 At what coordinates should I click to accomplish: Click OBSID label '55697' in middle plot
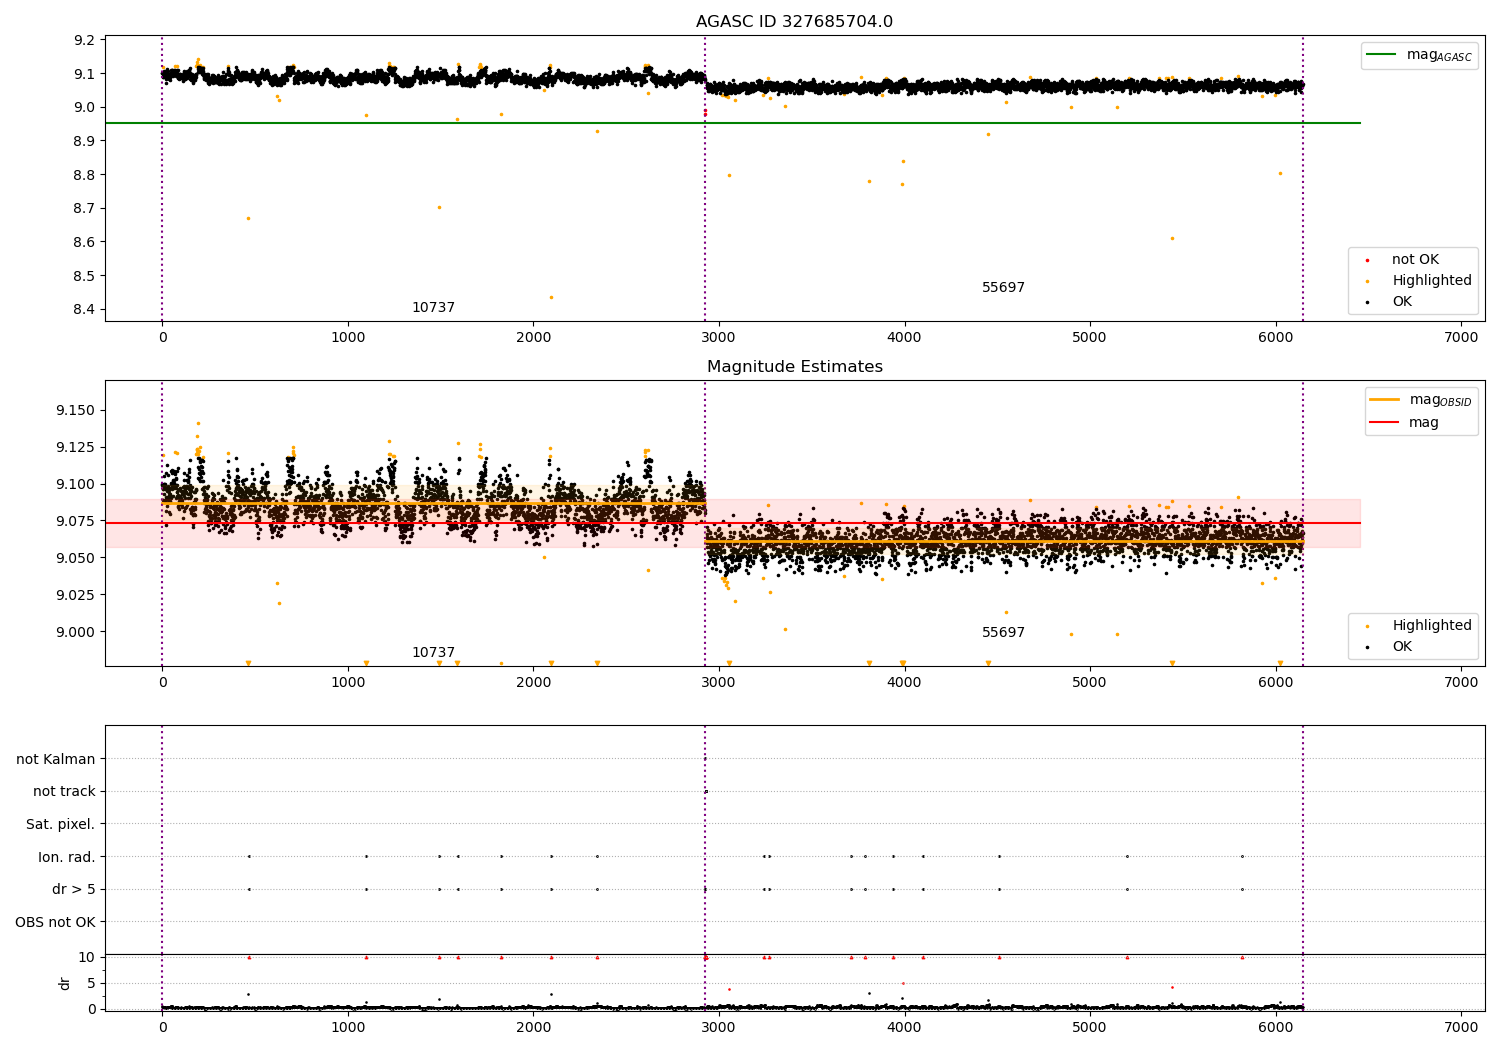[1003, 633]
